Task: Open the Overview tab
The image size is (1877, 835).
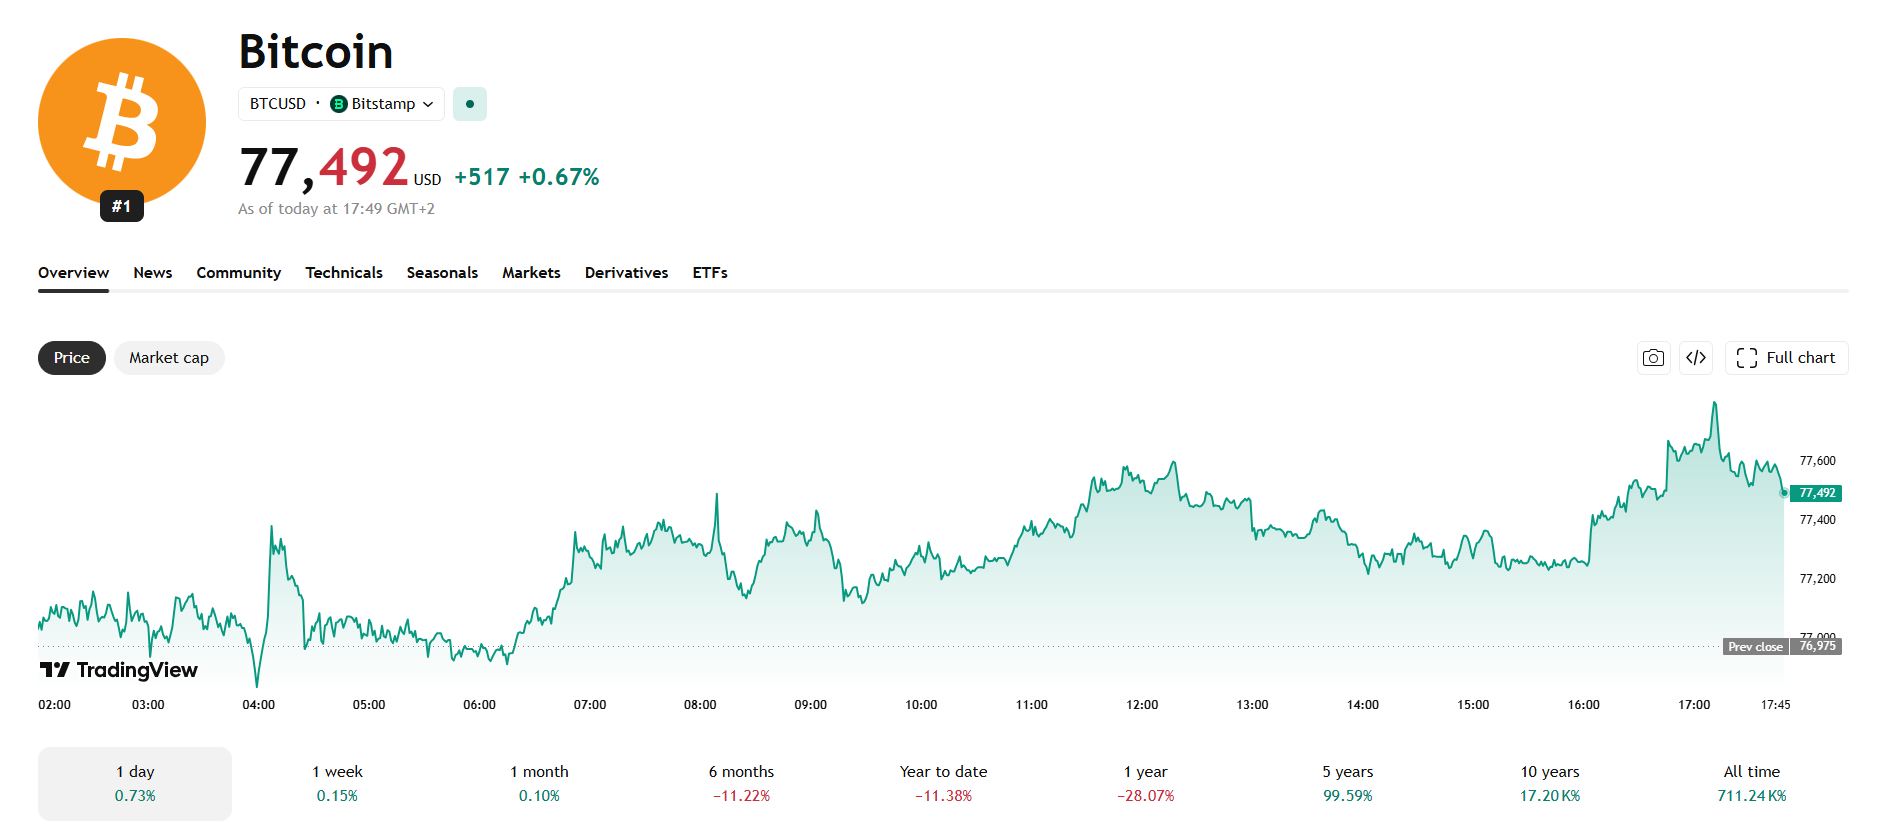Action: [x=73, y=273]
